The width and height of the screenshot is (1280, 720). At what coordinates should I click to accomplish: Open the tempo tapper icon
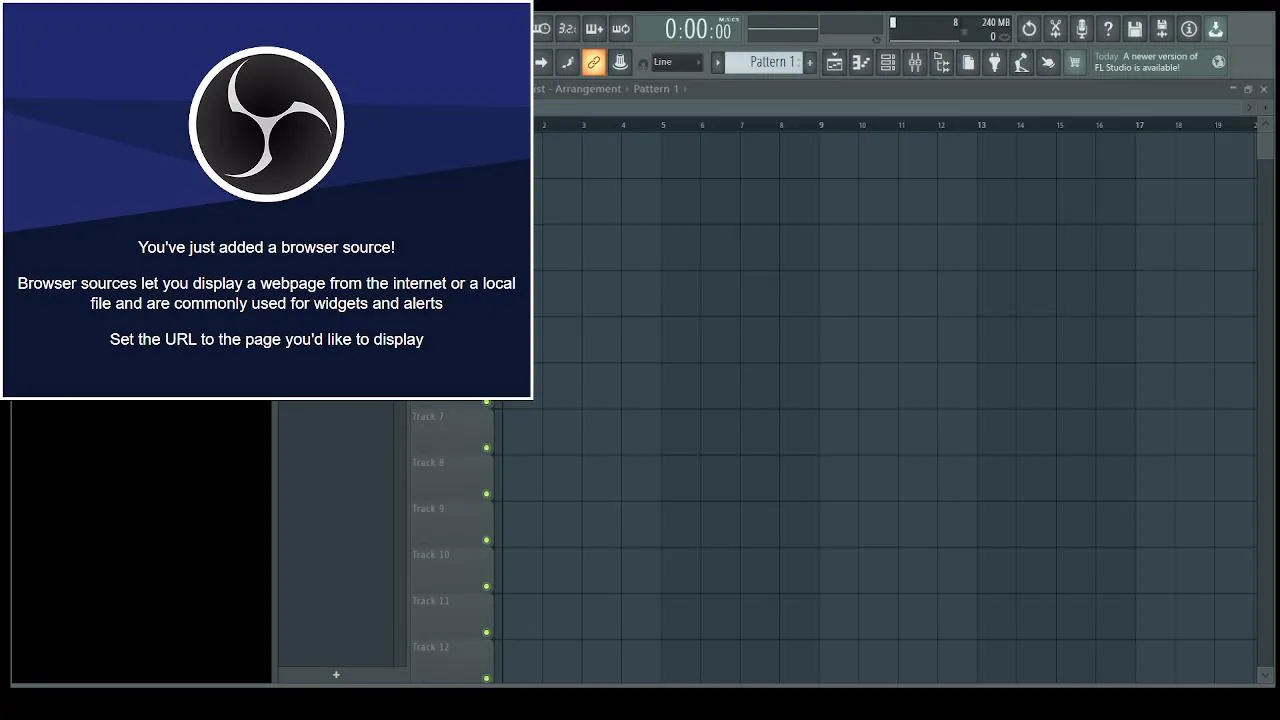coord(1021,62)
